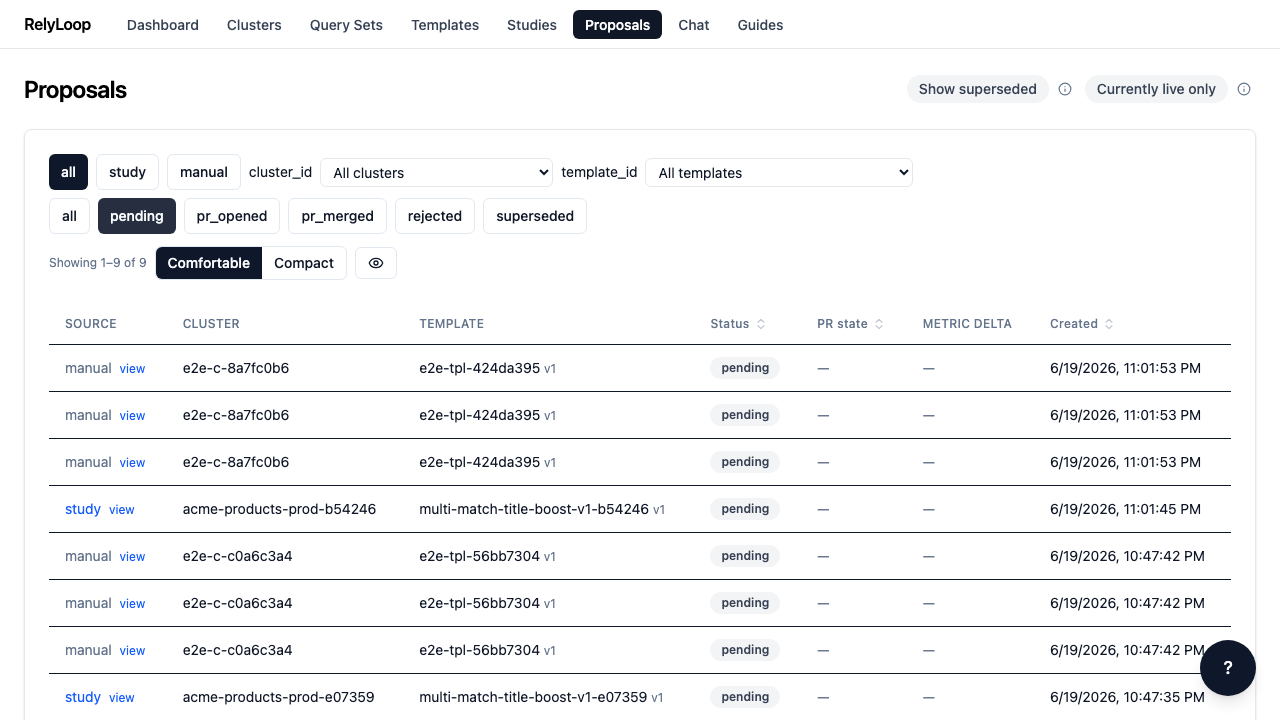1280x720 pixels.
Task: Click the TEMPLATE column header
Action: [x=452, y=324]
